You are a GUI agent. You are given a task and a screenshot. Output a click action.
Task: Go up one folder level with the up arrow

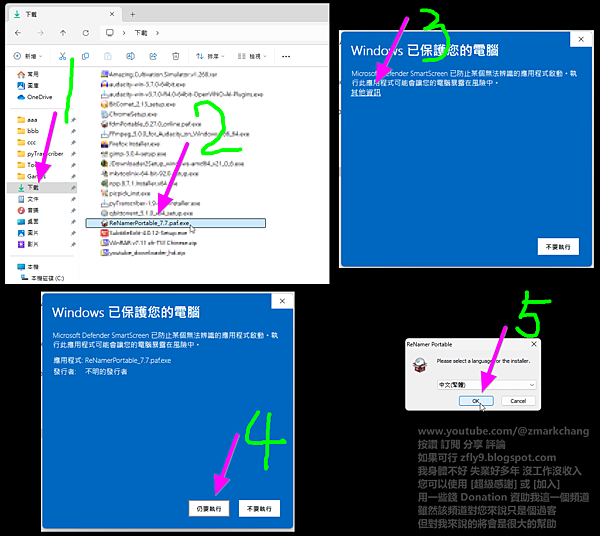tap(63, 33)
